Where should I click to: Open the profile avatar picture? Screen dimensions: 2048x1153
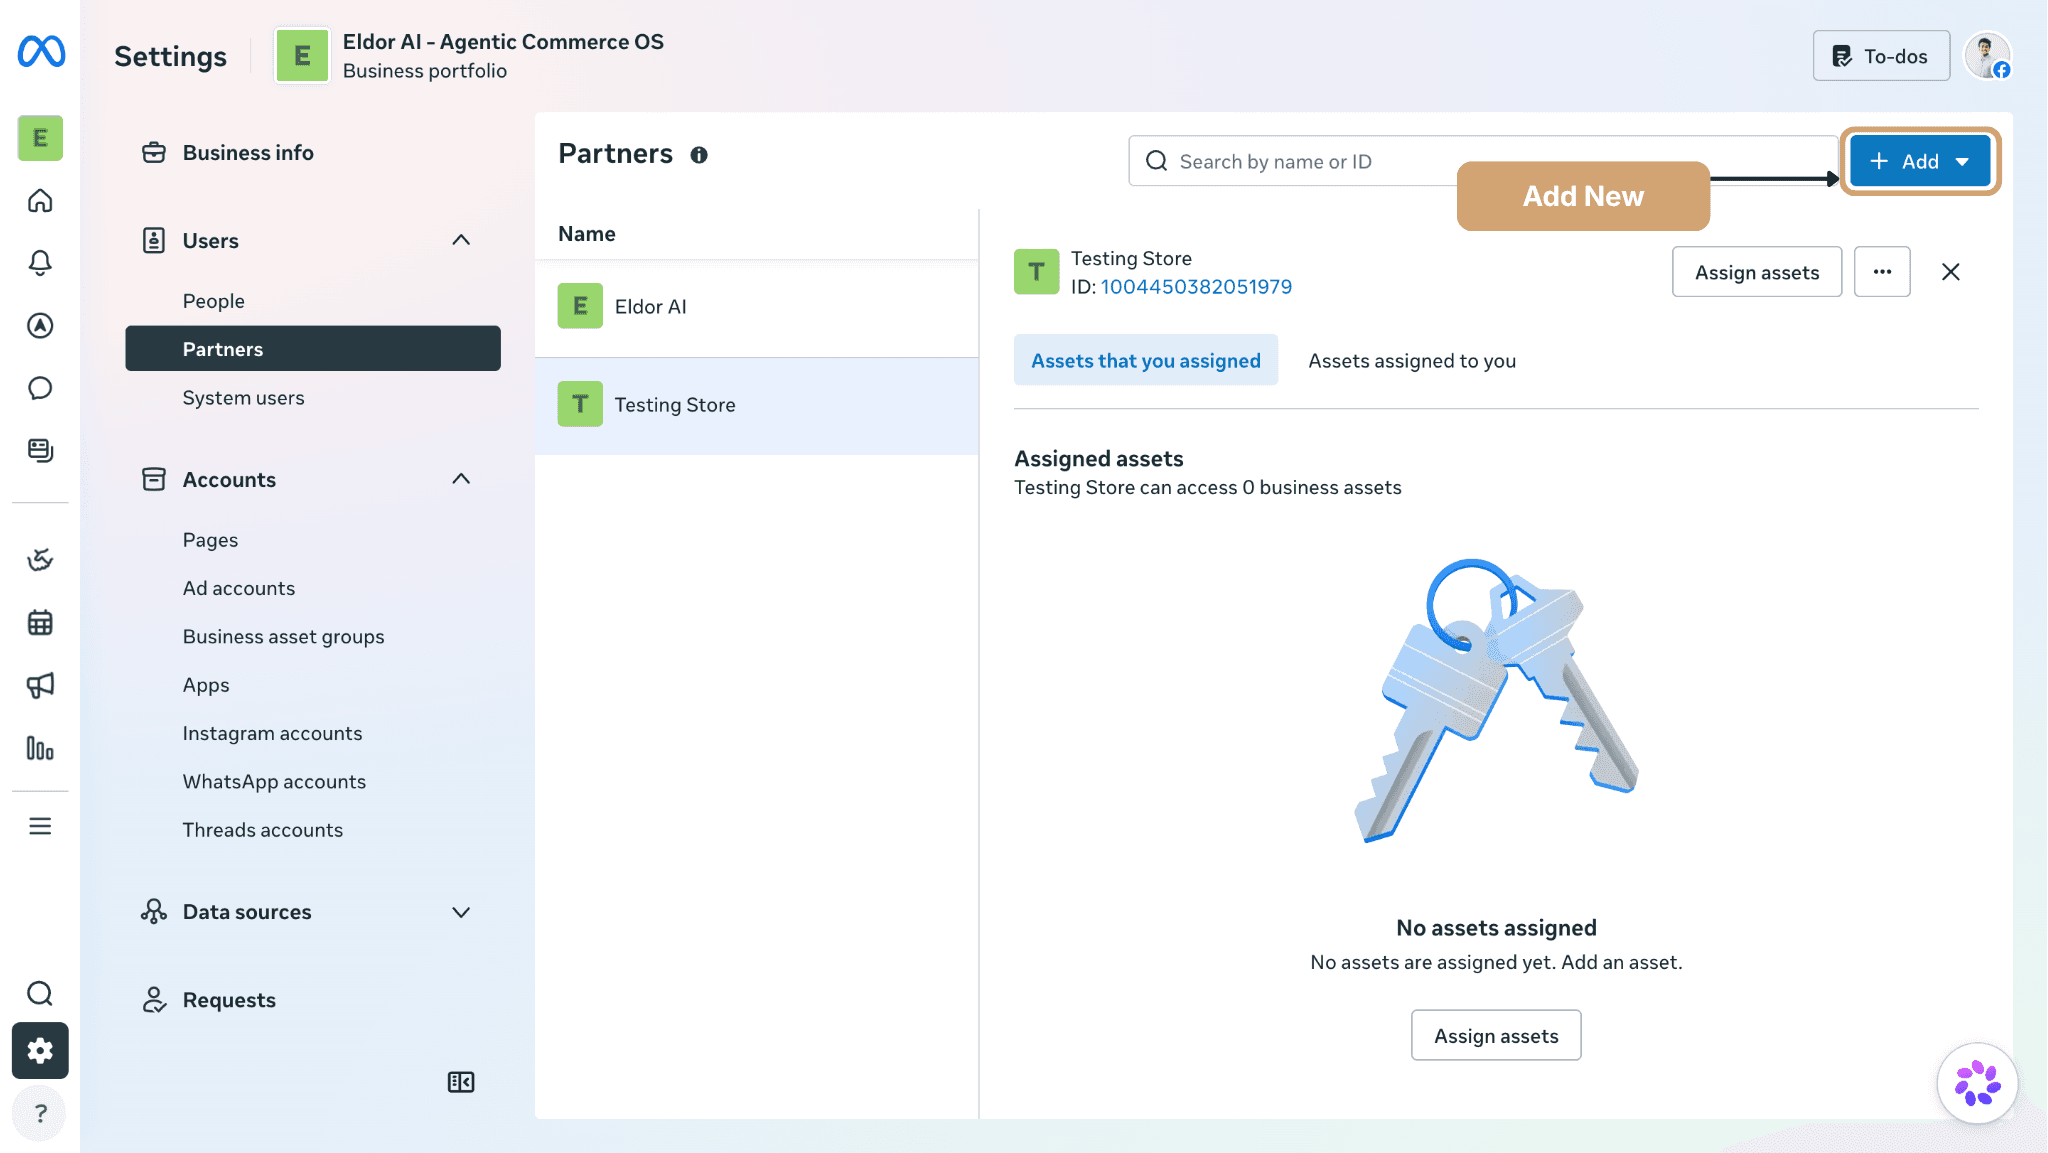(1987, 56)
